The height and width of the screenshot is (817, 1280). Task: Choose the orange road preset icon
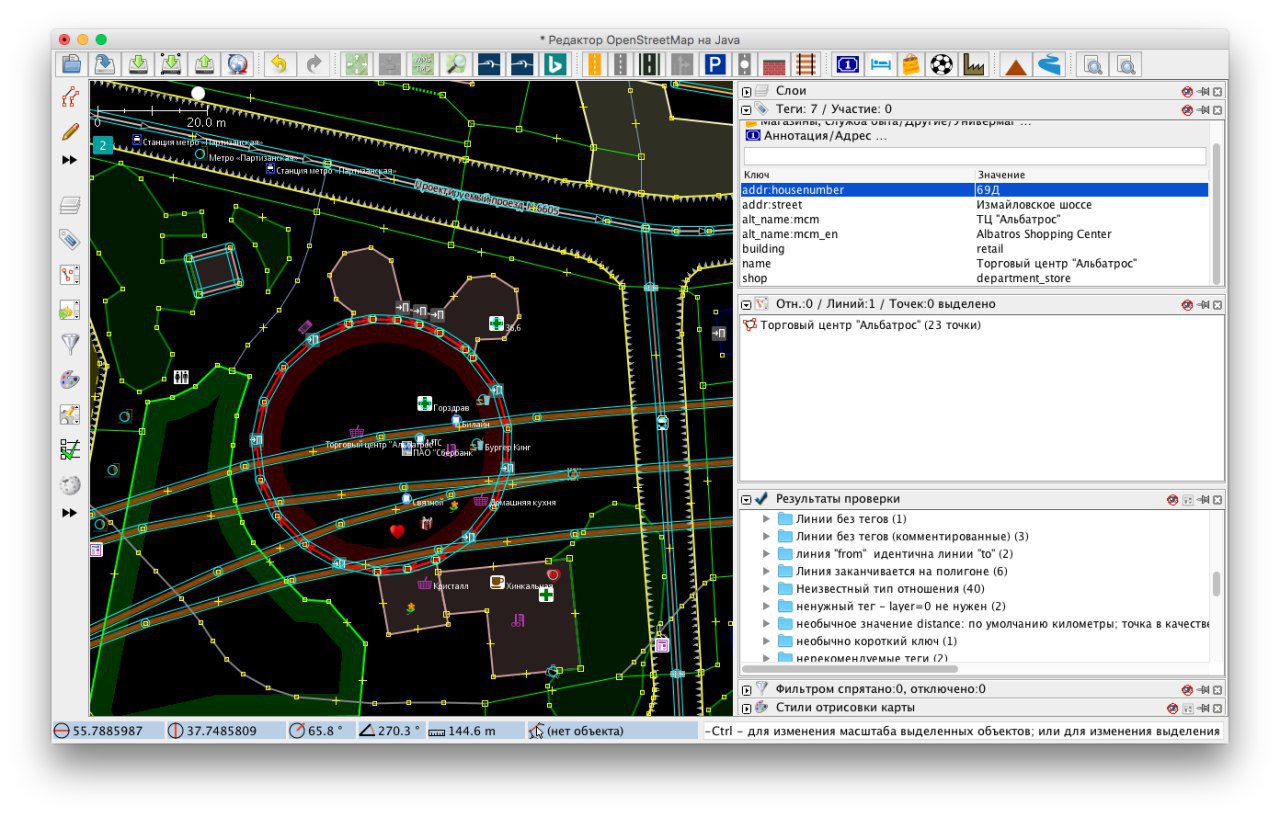click(594, 64)
